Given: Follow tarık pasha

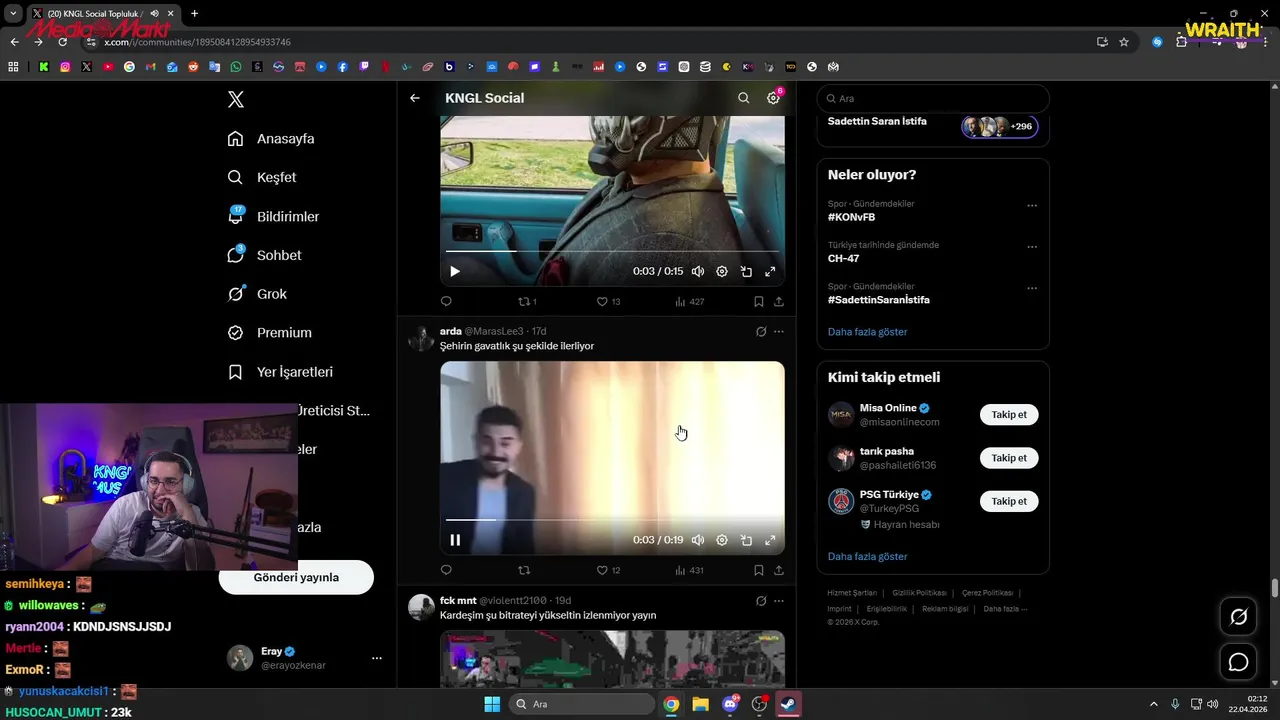Looking at the screenshot, I should coord(1009,458).
